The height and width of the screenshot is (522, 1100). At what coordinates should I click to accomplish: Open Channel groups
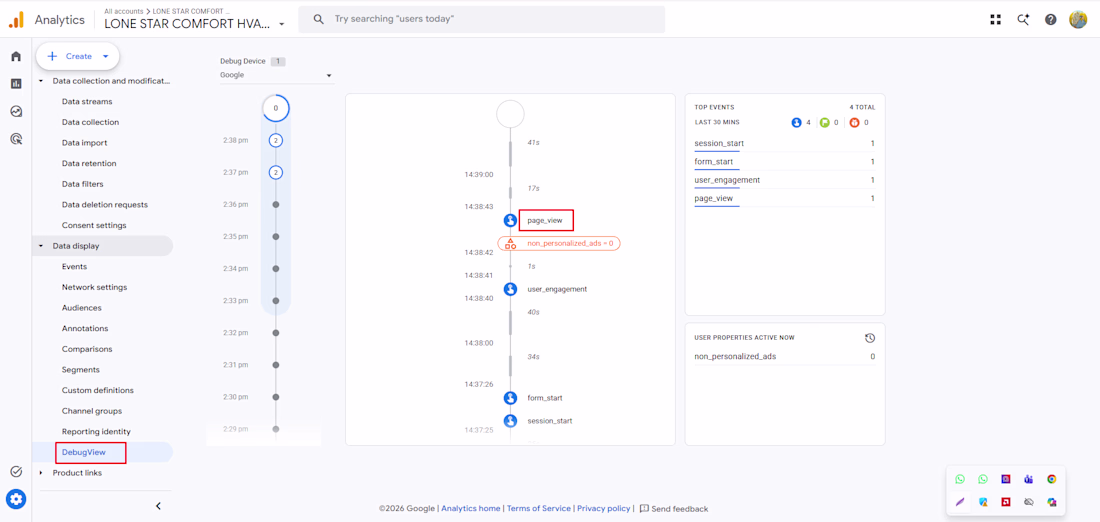92,411
